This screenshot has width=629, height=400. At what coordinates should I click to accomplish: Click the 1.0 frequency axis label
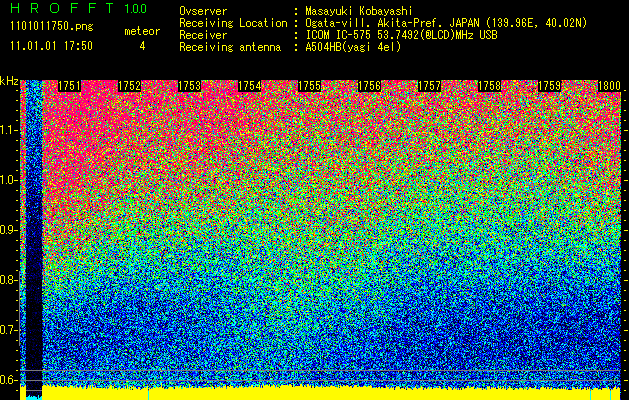click(x=9, y=180)
